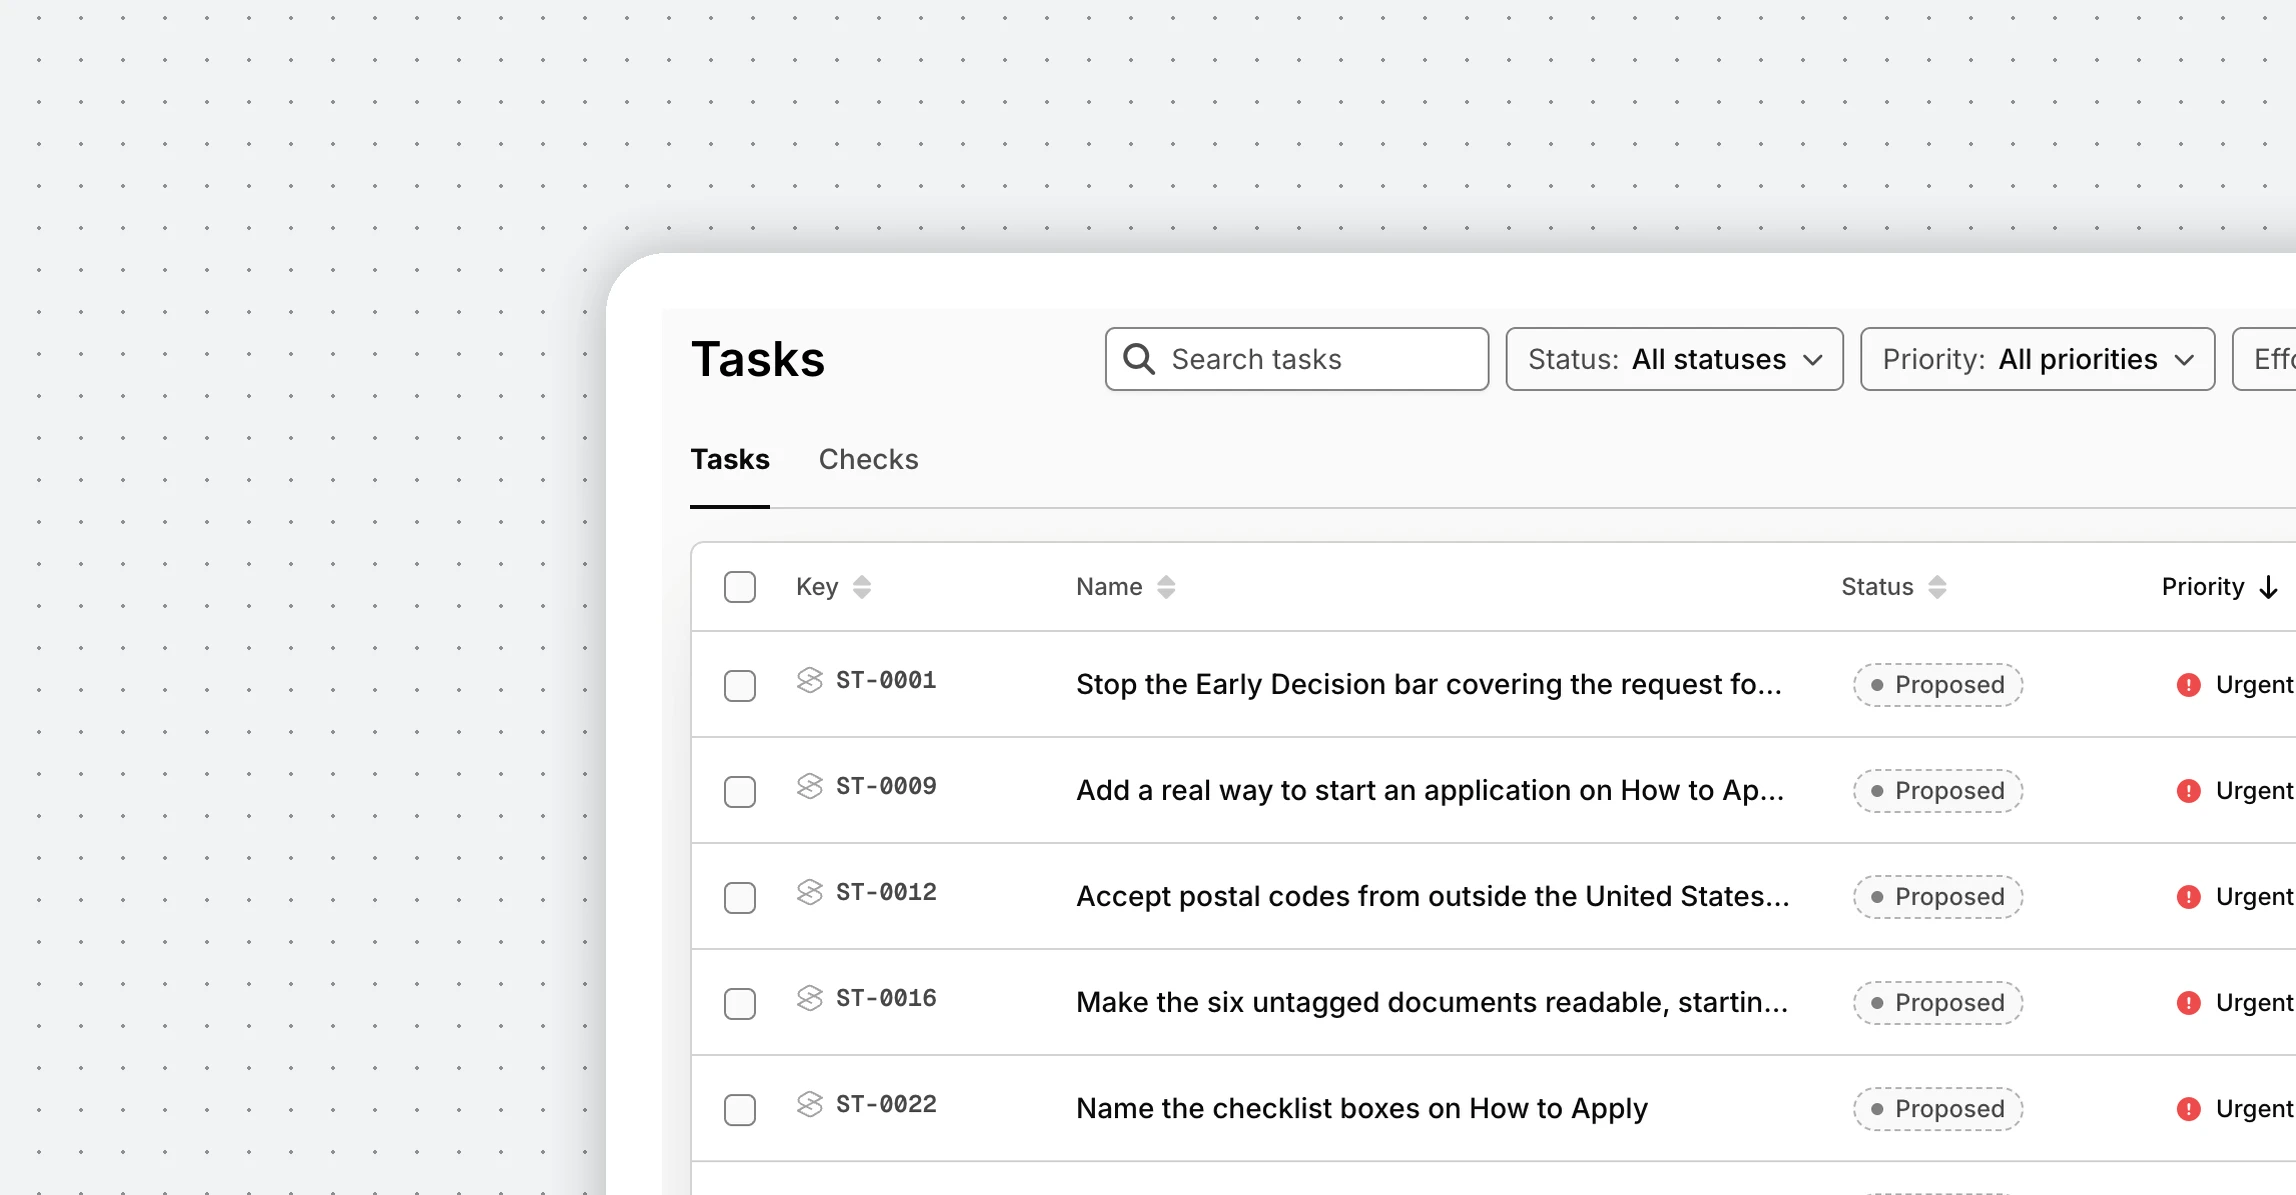Viewport: 2296px width, 1195px height.
Task: Click the task type icon beside ST-0001
Action: pos(809,680)
